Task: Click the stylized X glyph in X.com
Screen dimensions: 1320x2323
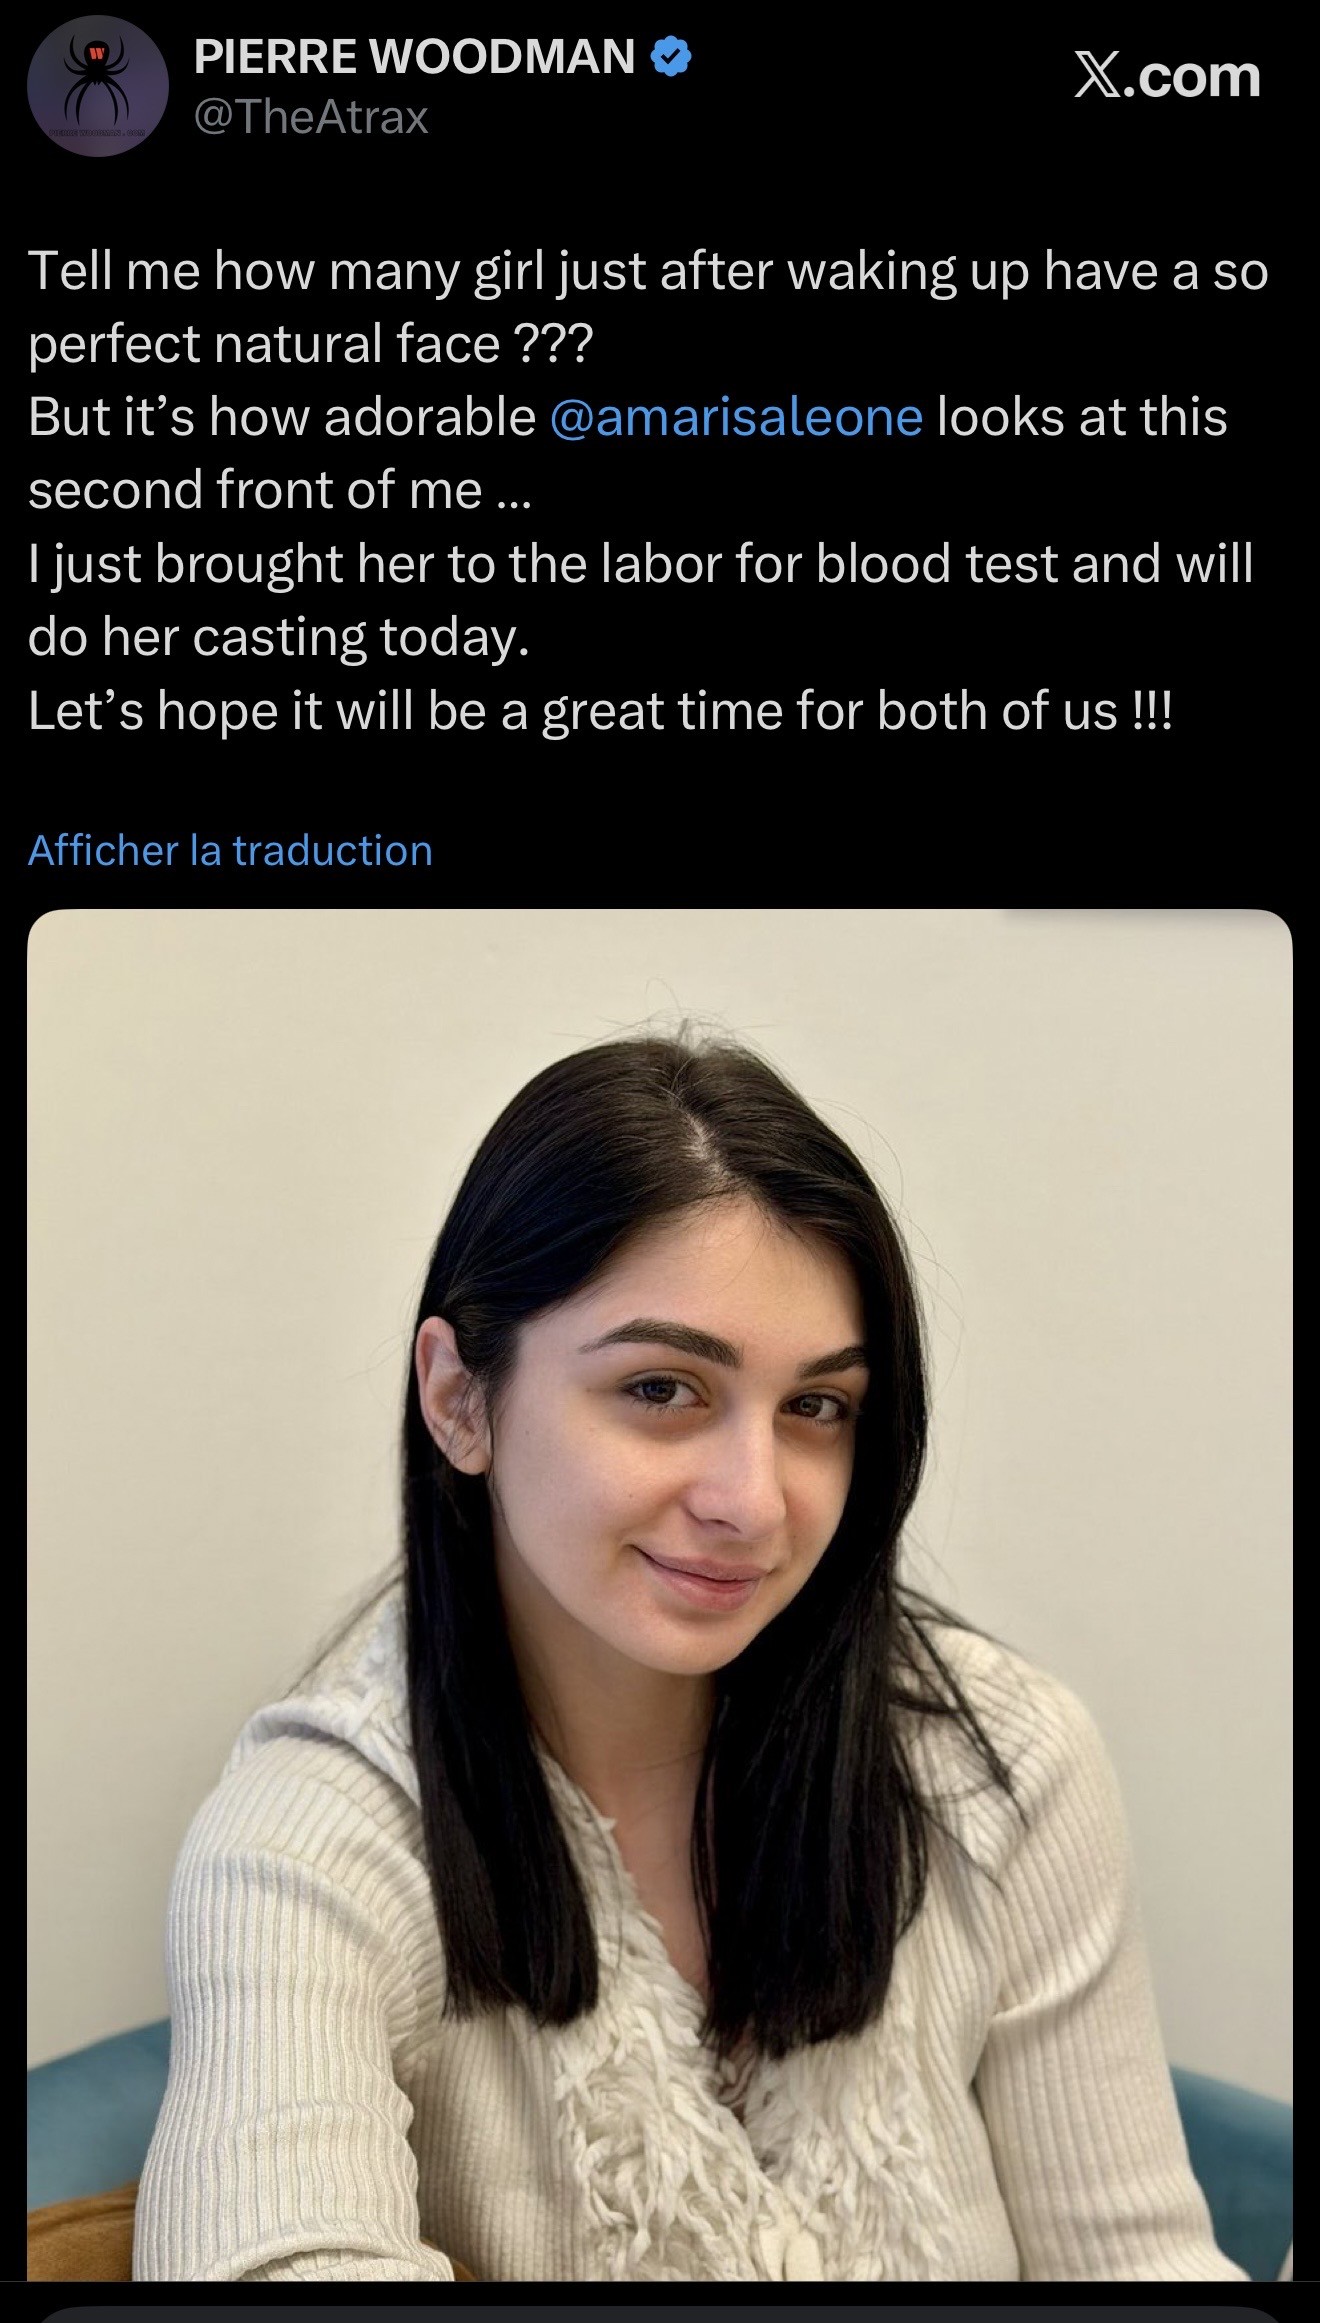Action: [1097, 76]
